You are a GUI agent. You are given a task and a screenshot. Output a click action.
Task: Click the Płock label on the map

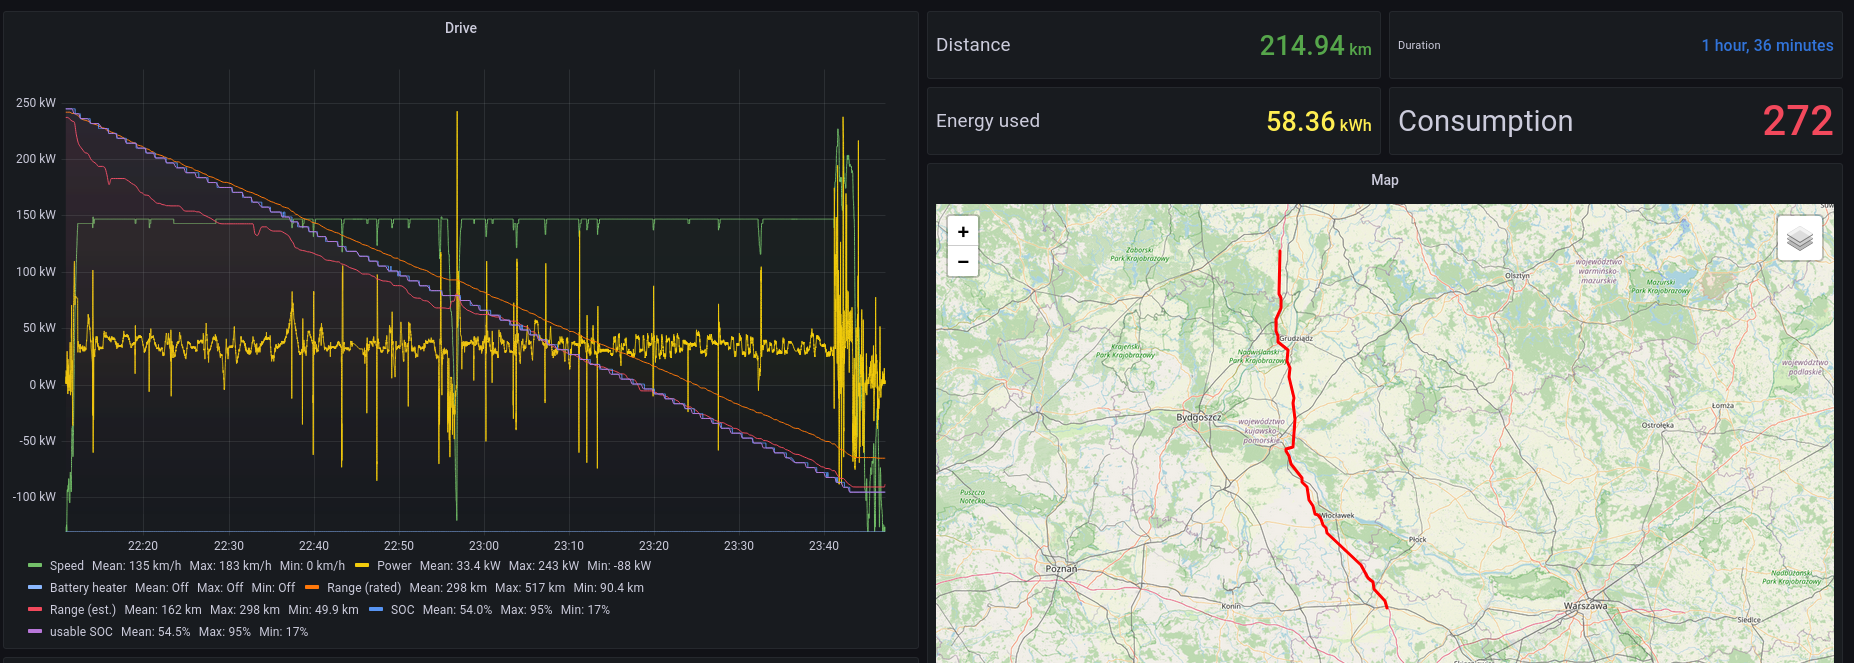1418,539
